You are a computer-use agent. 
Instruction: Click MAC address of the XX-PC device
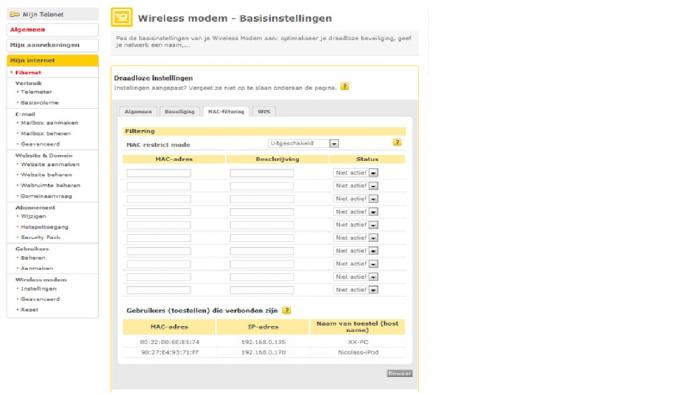coord(170,342)
